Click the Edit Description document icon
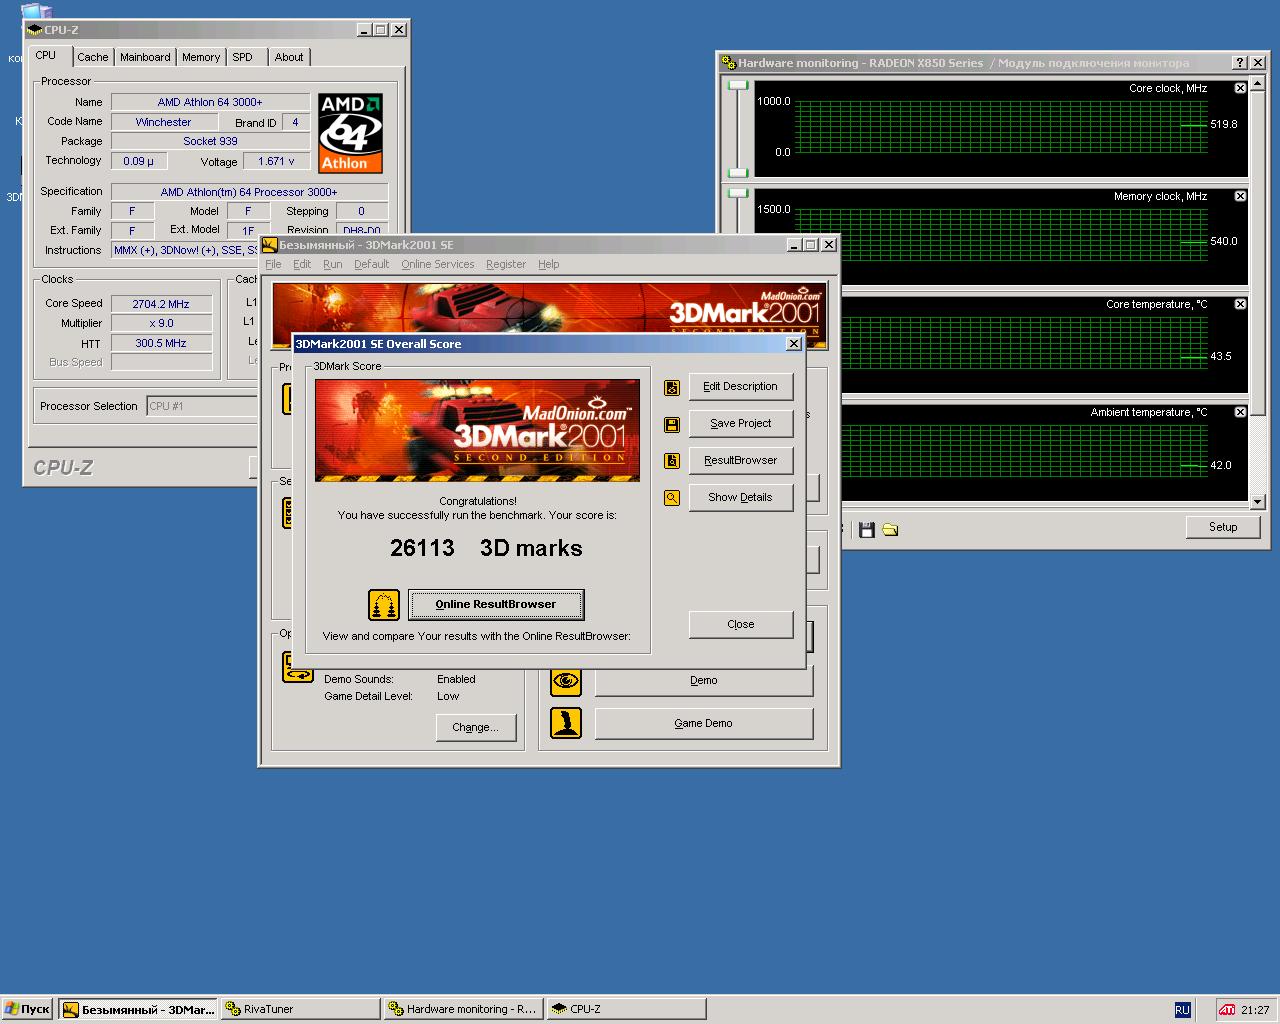Image resolution: width=1280 pixels, height=1024 pixels. coord(672,387)
